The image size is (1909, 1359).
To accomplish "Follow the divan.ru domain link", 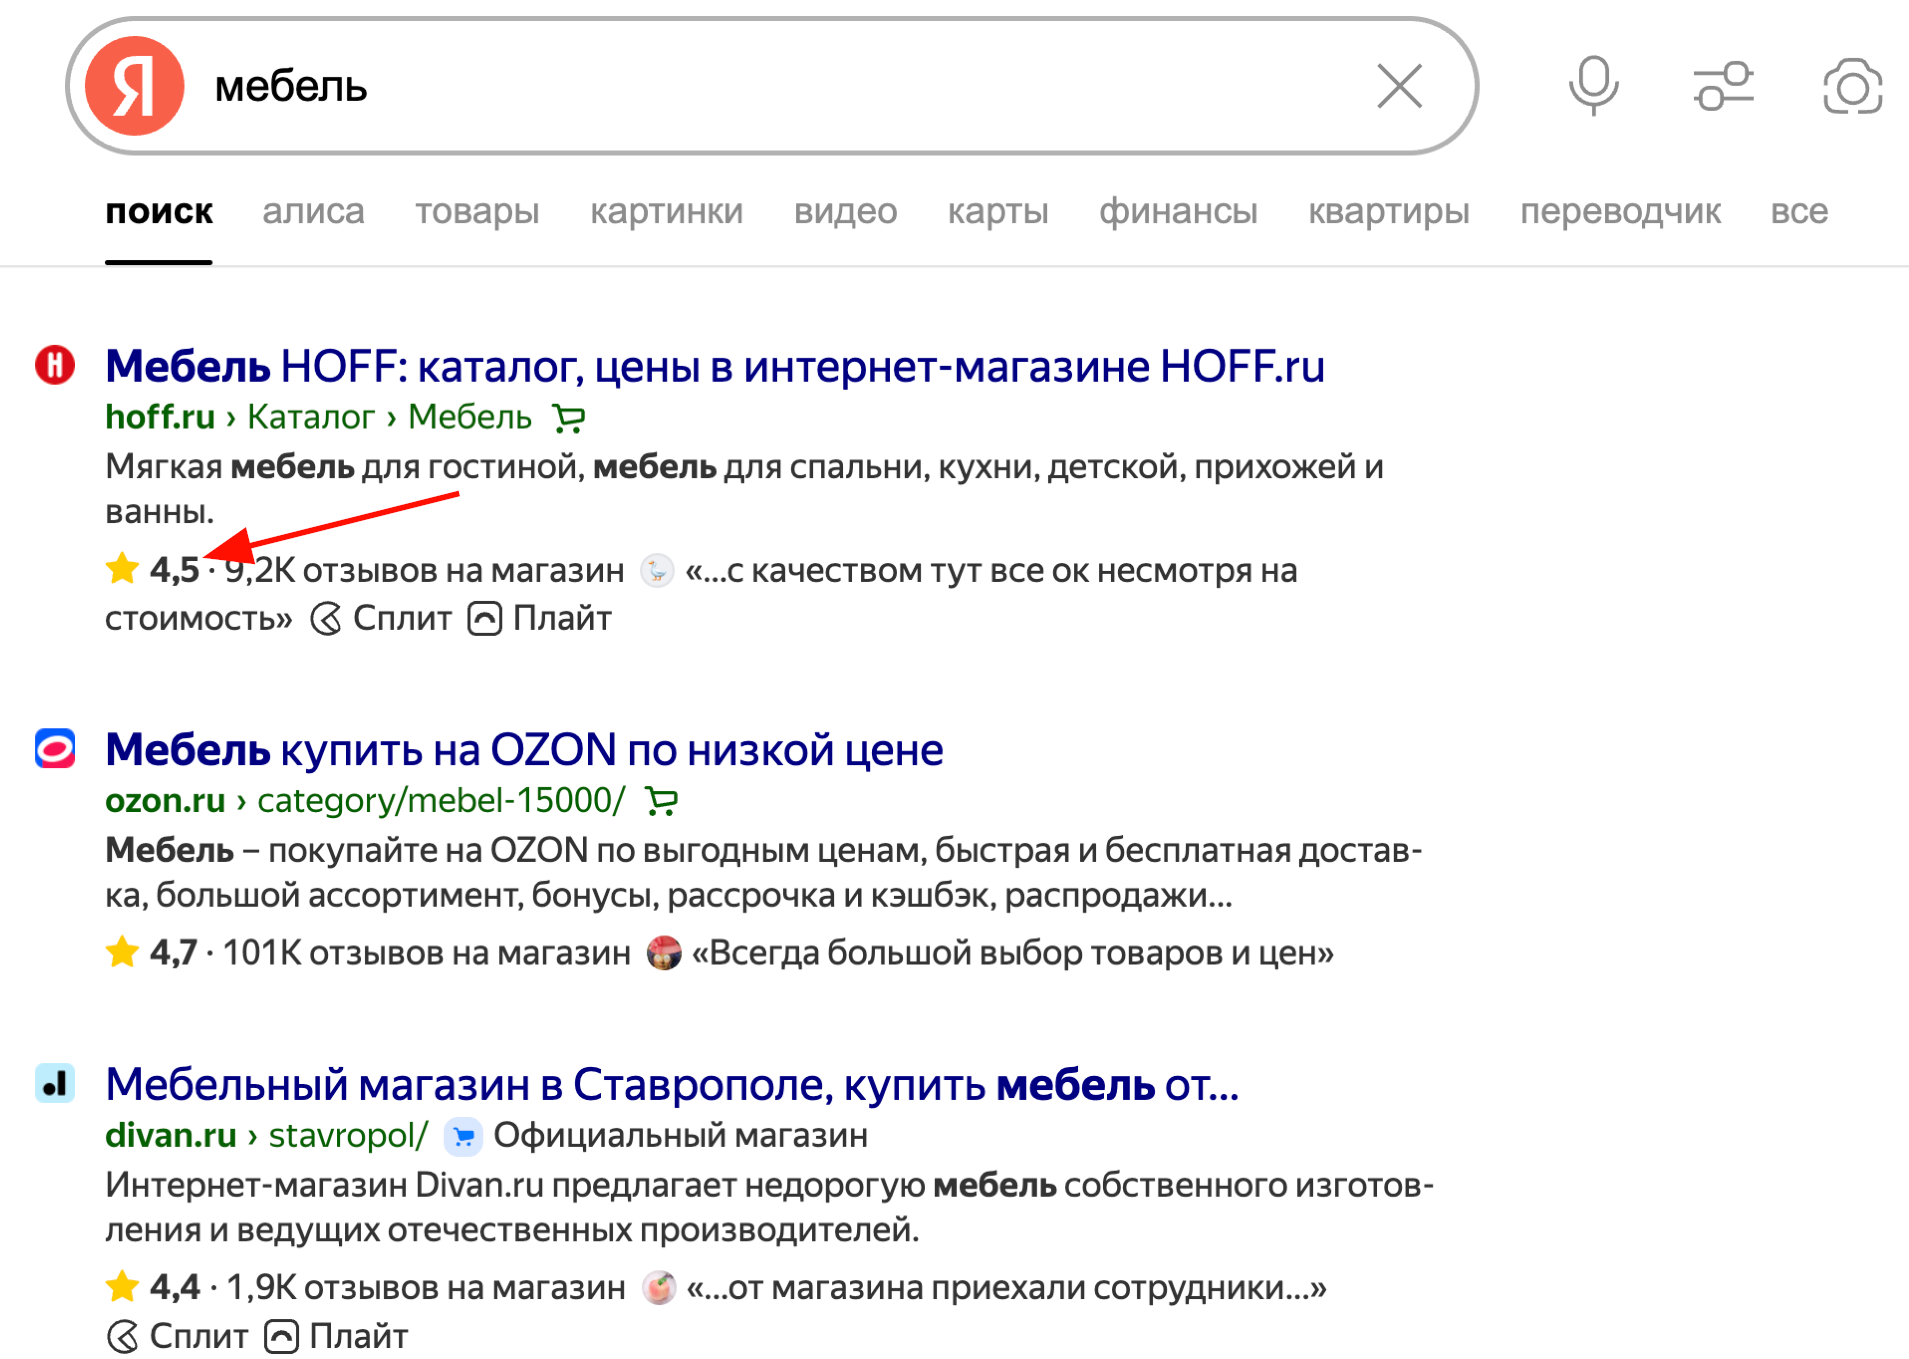I will coord(171,1135).
